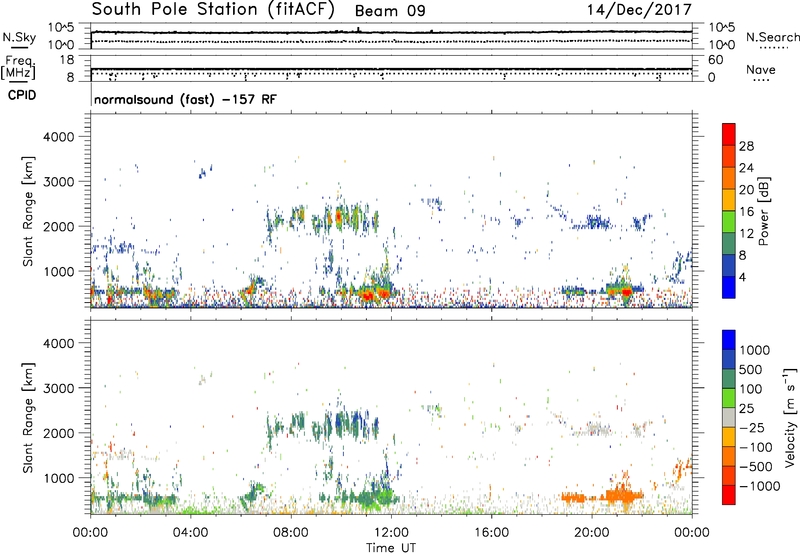Click 'Slant Range [km]' label of power panel
800x554 pixels.
[x=28, y=211]
